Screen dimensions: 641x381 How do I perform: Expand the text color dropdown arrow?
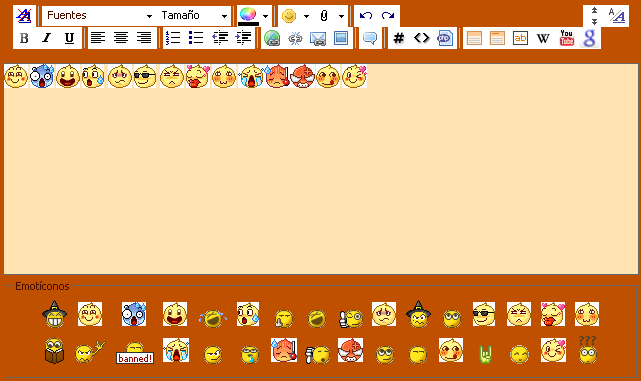pos(266,16)
